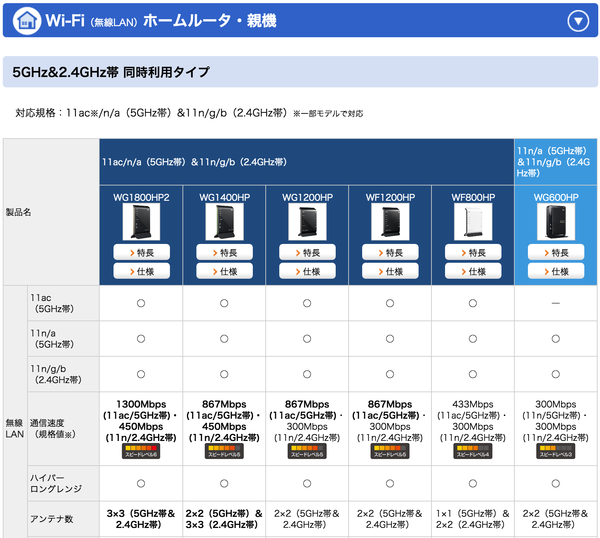Click the WG1200HP speed level badge

point(307,451)
